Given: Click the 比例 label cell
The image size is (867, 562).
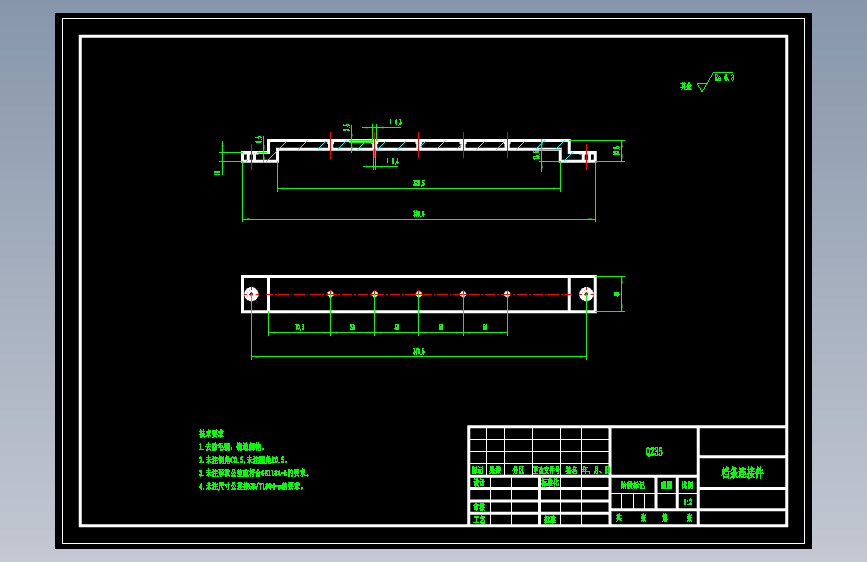Looking at the screenshot, I should tap(687, 485).
